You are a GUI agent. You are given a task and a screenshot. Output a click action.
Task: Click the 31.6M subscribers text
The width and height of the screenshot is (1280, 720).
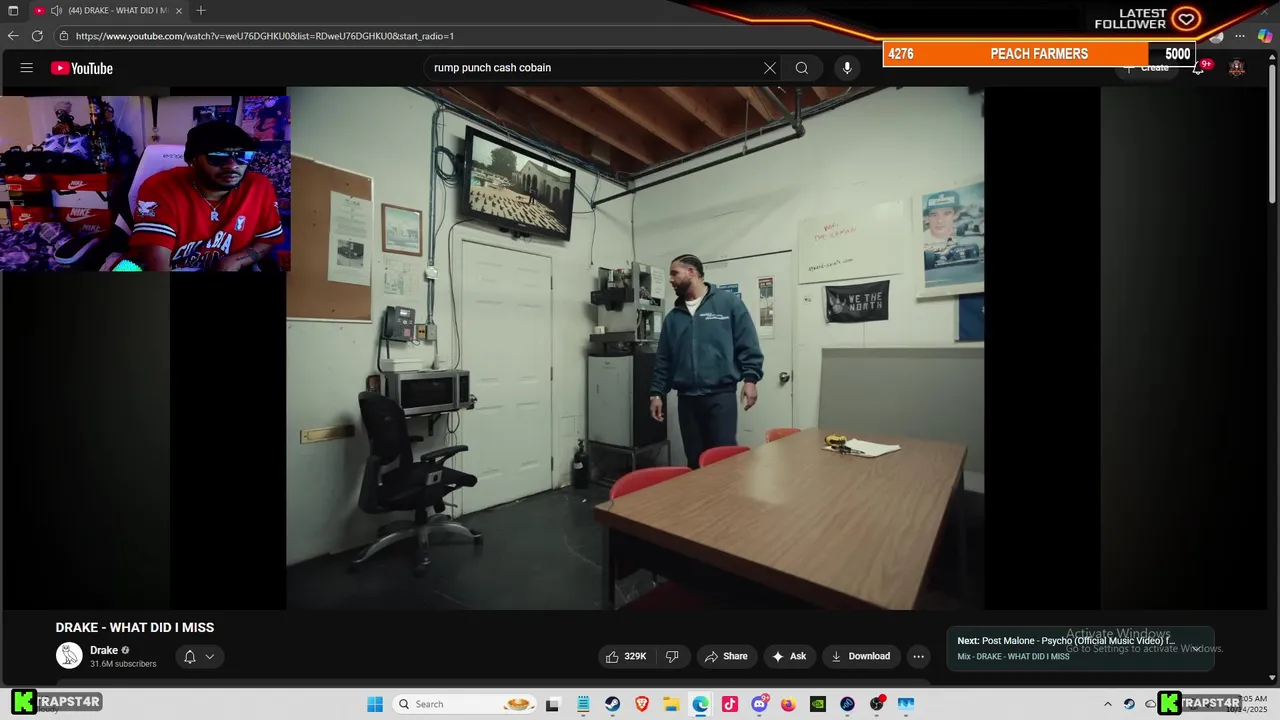(123, 664)
